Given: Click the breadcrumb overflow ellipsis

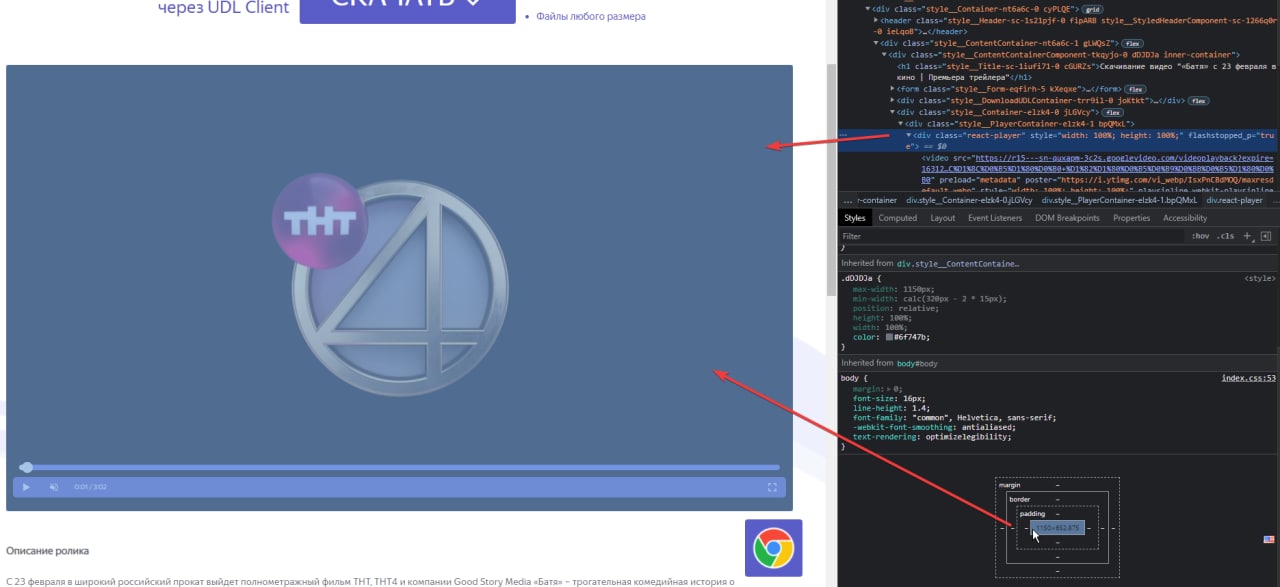Looking at the screenshot, I should [x=846, y=200].
